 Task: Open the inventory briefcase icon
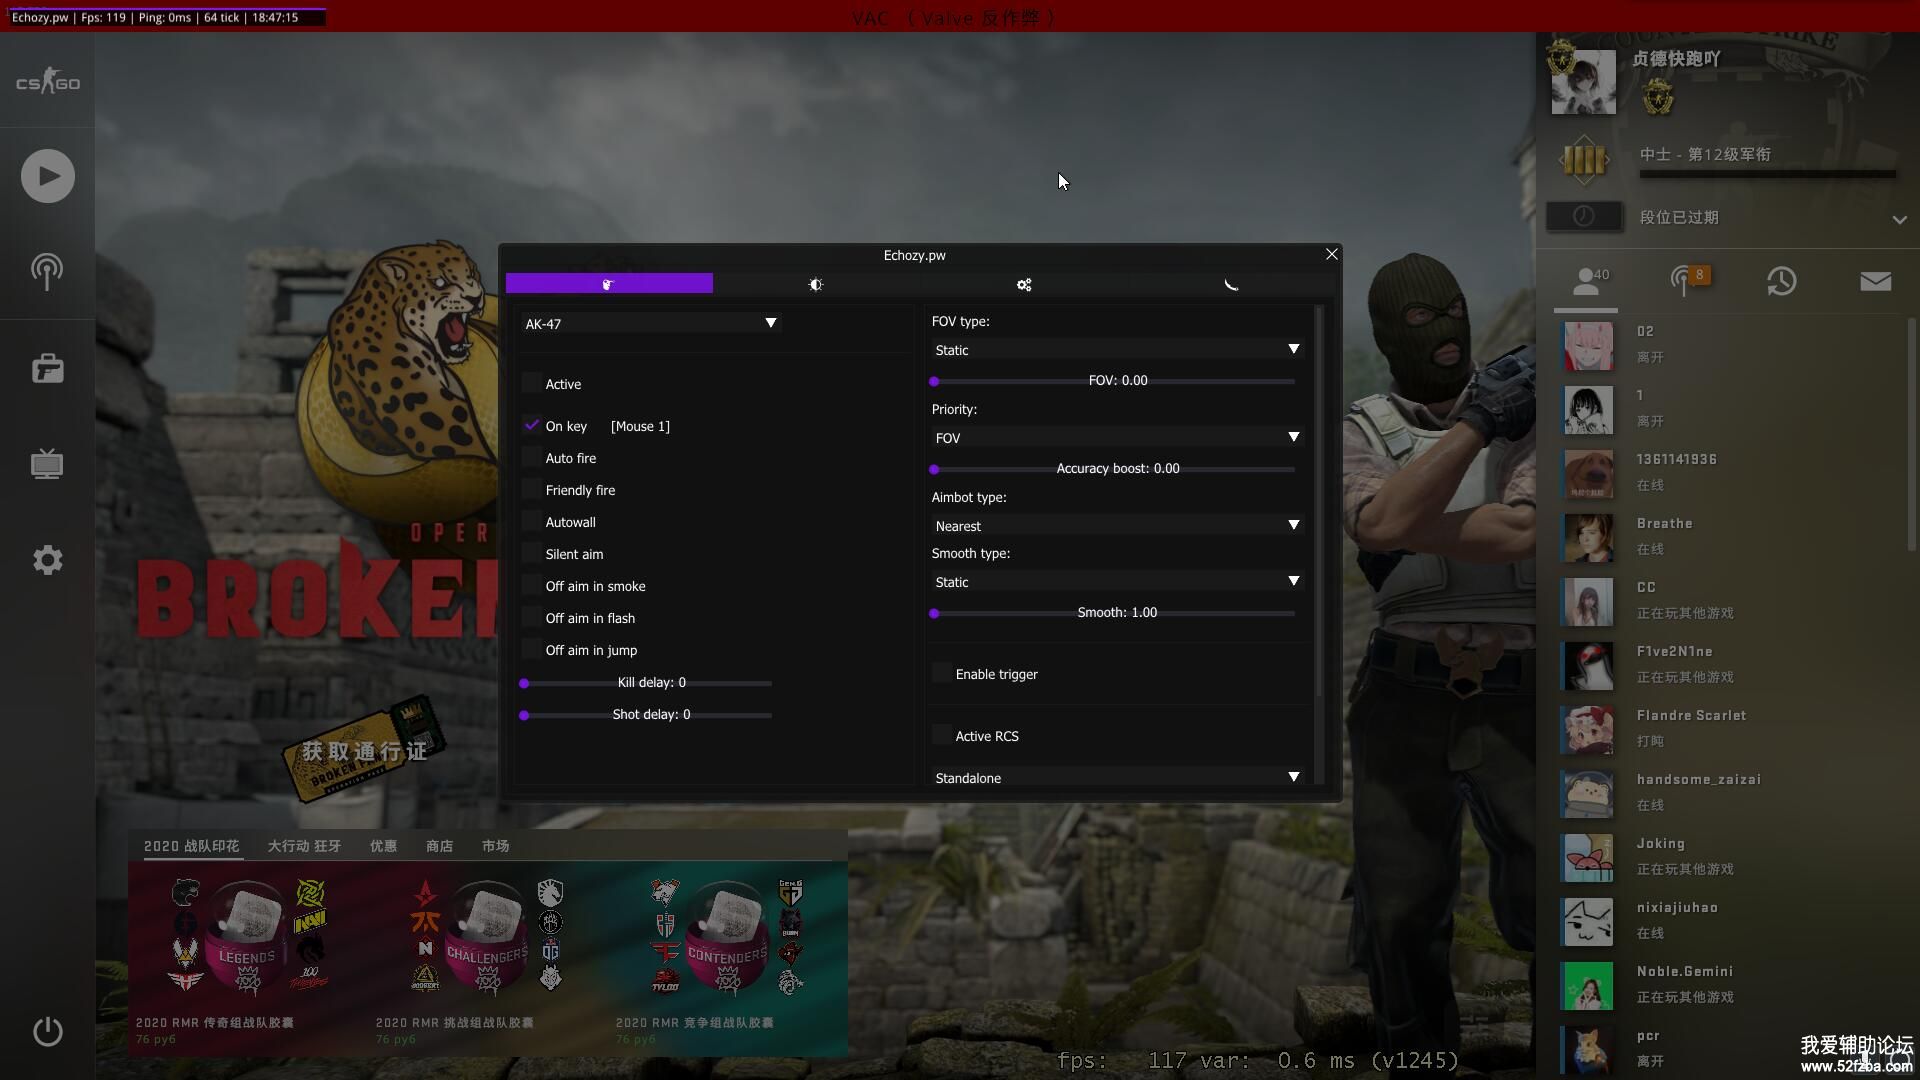point(47,368)
